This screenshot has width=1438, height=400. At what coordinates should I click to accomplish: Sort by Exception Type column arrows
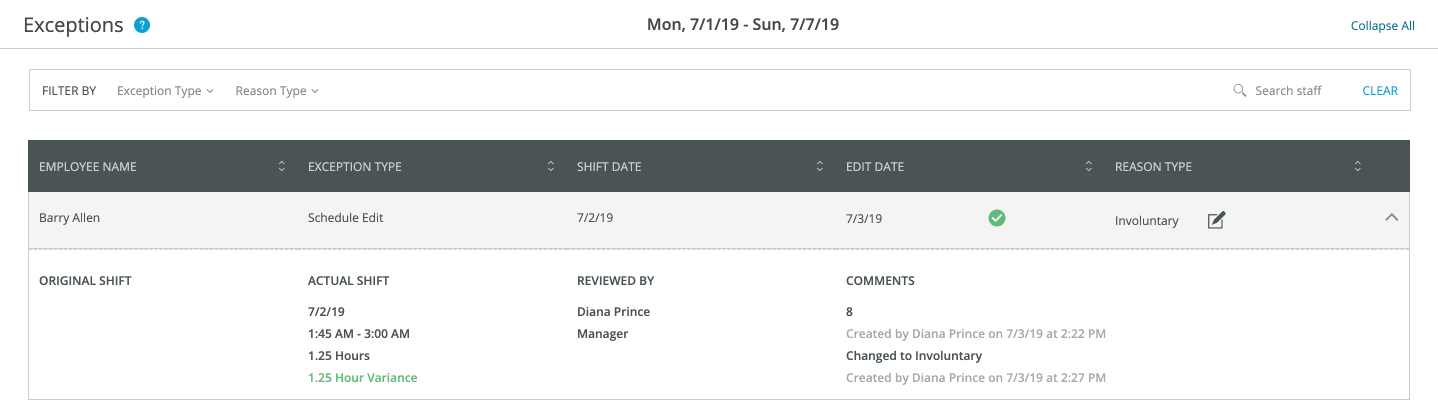coord(551,166)
